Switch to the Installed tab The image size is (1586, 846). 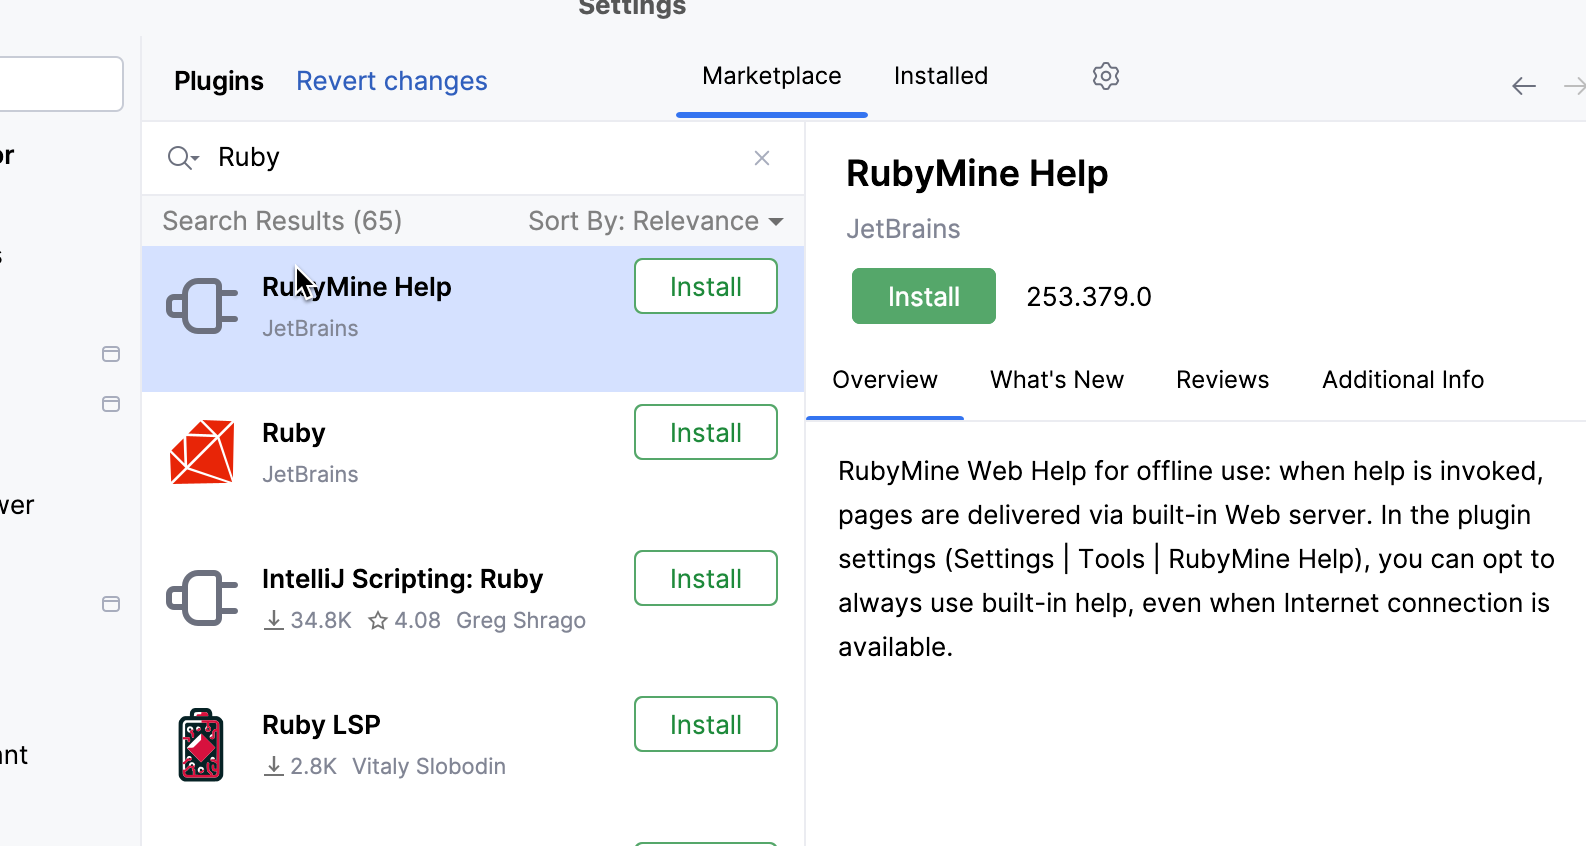pyautogui.click(x=940, y=76)
